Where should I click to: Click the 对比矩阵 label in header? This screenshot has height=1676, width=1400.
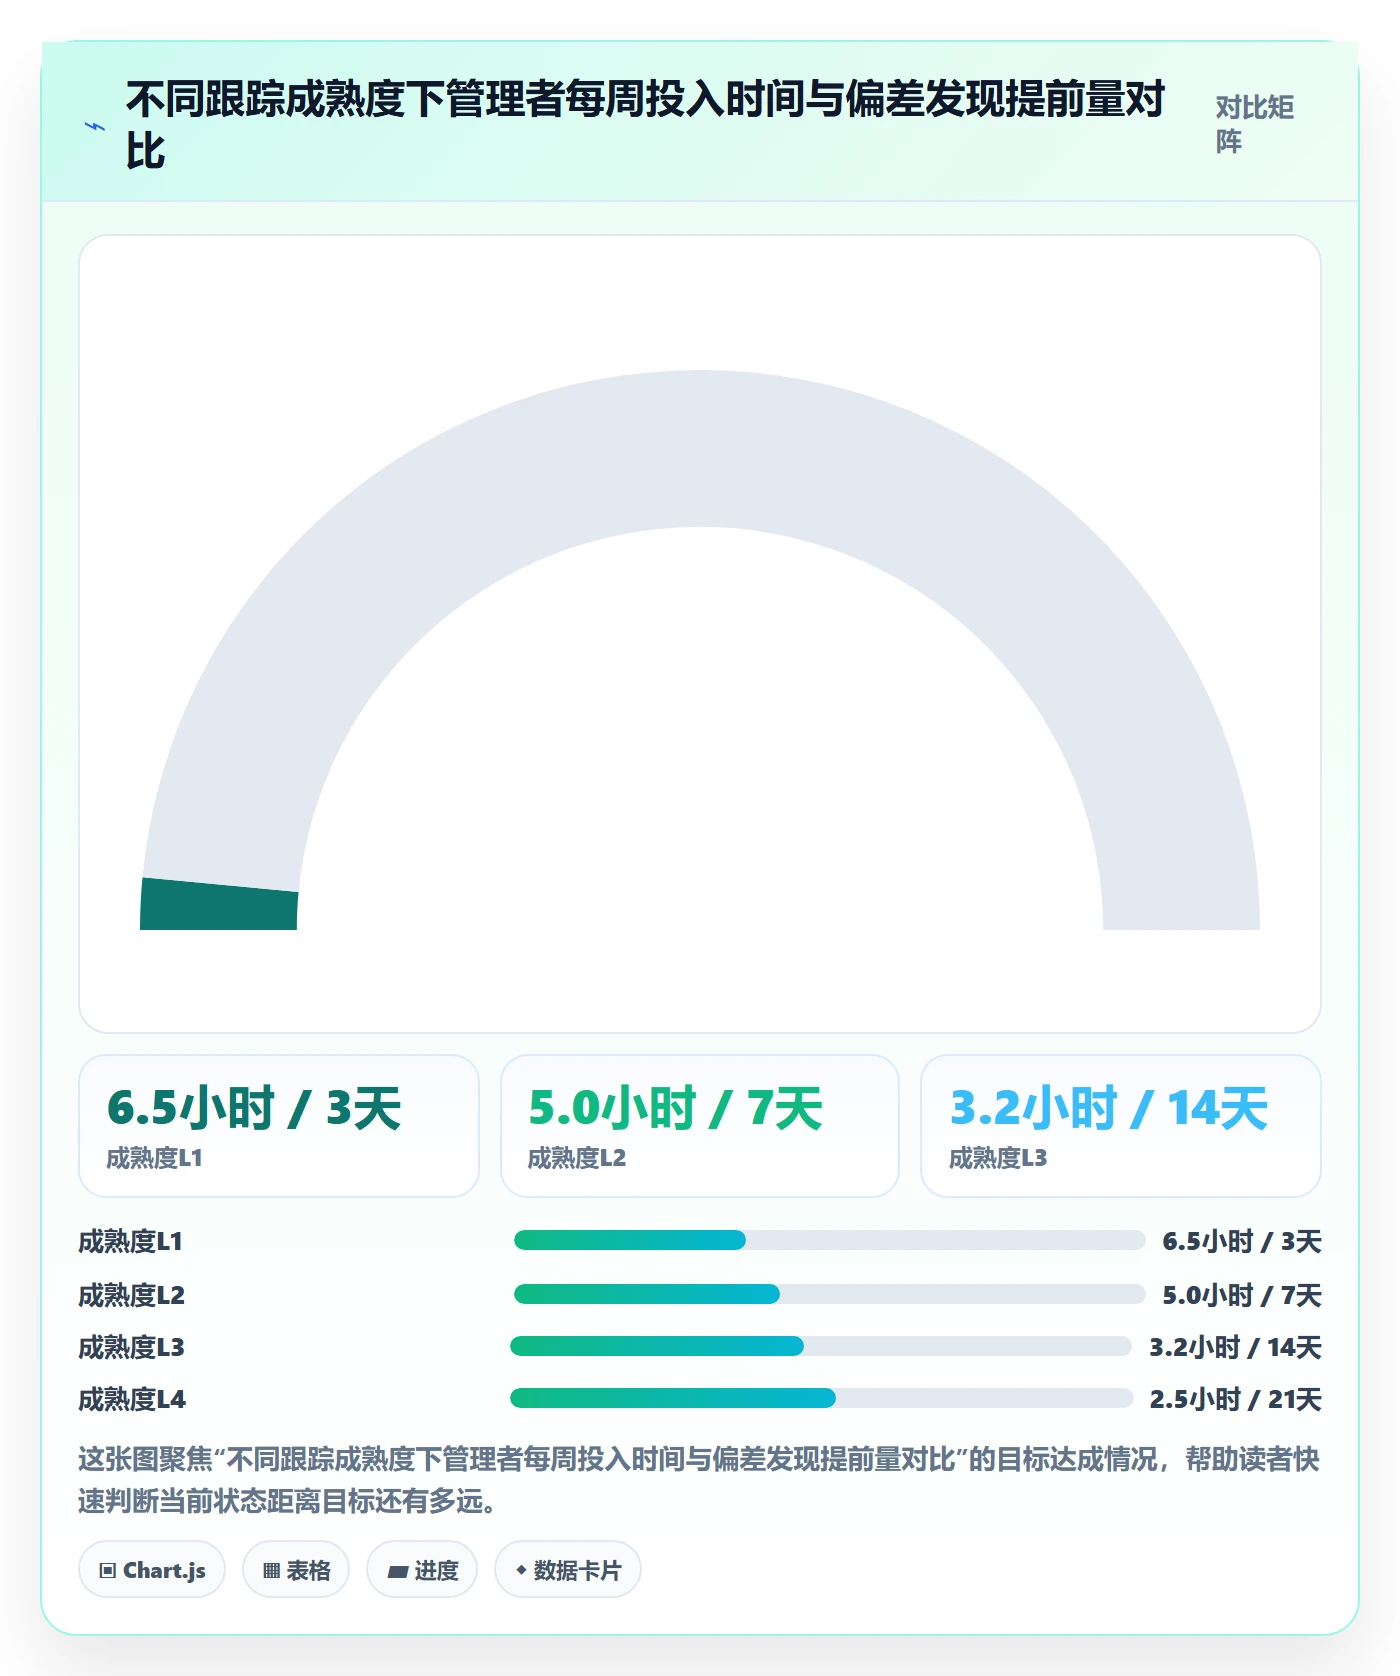pos(1255,124)
